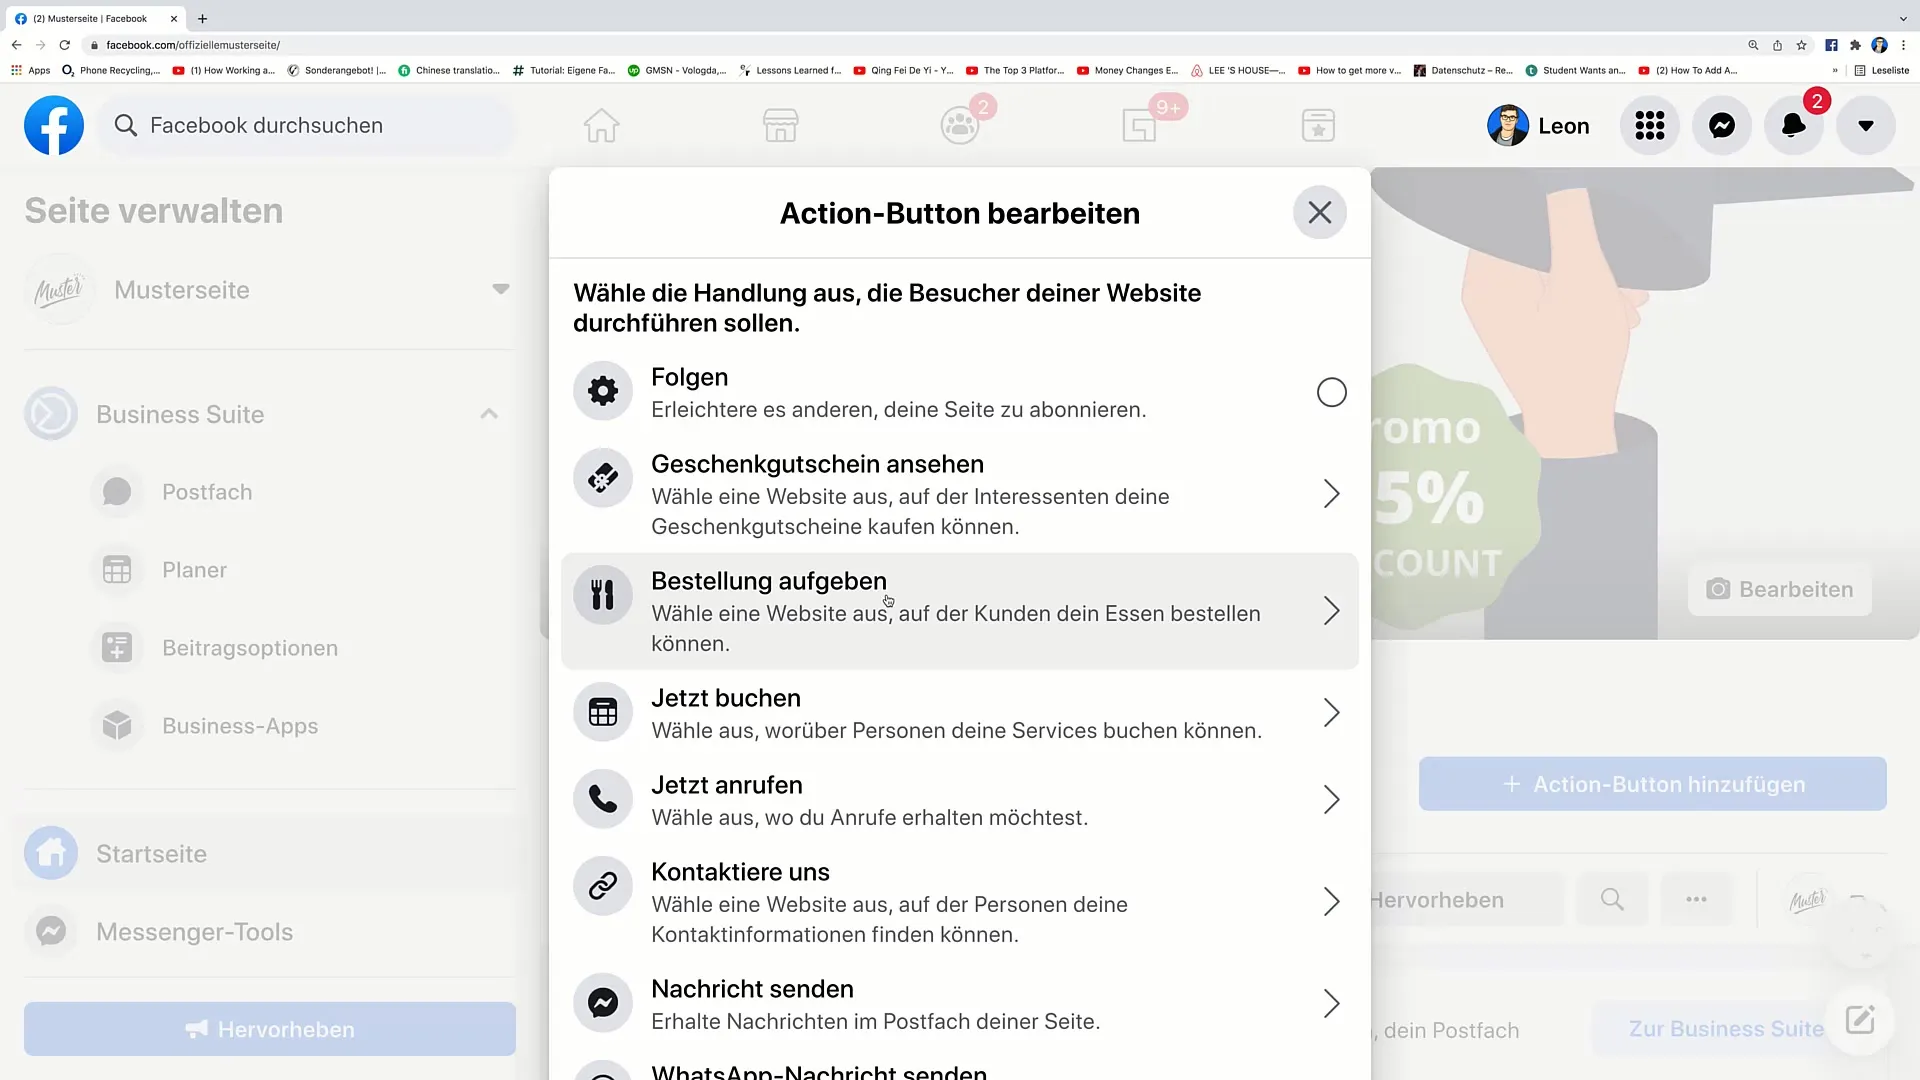Screen dimensions: 1920x1080
Task: Click the Business Suite sidebar icon
Action: click(51, 413)
